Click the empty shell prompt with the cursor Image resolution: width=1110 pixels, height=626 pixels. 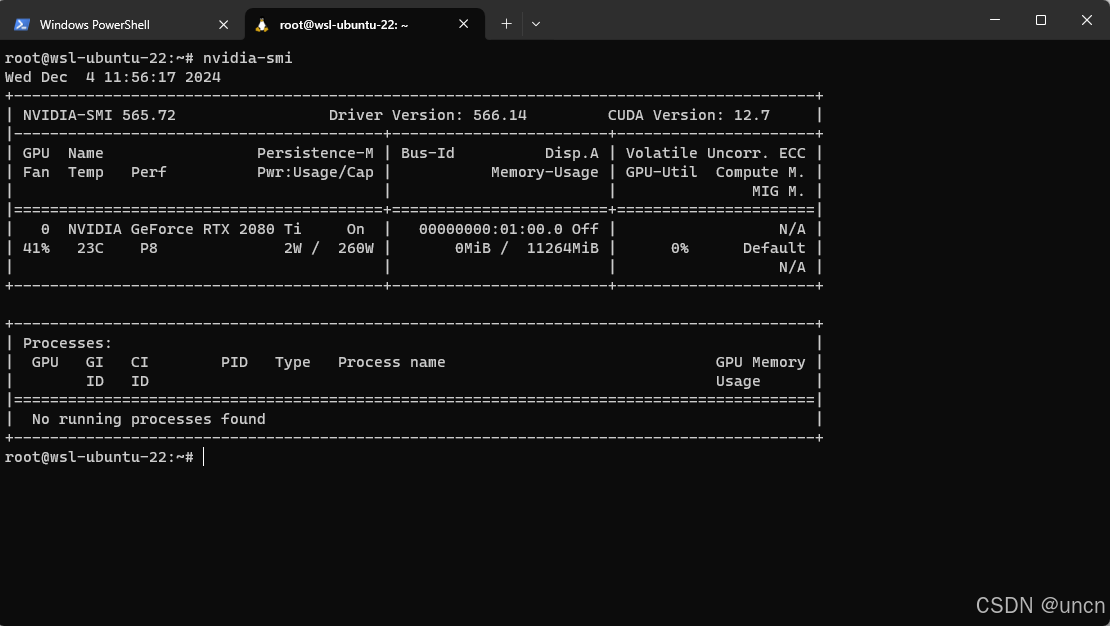point(104,457)
